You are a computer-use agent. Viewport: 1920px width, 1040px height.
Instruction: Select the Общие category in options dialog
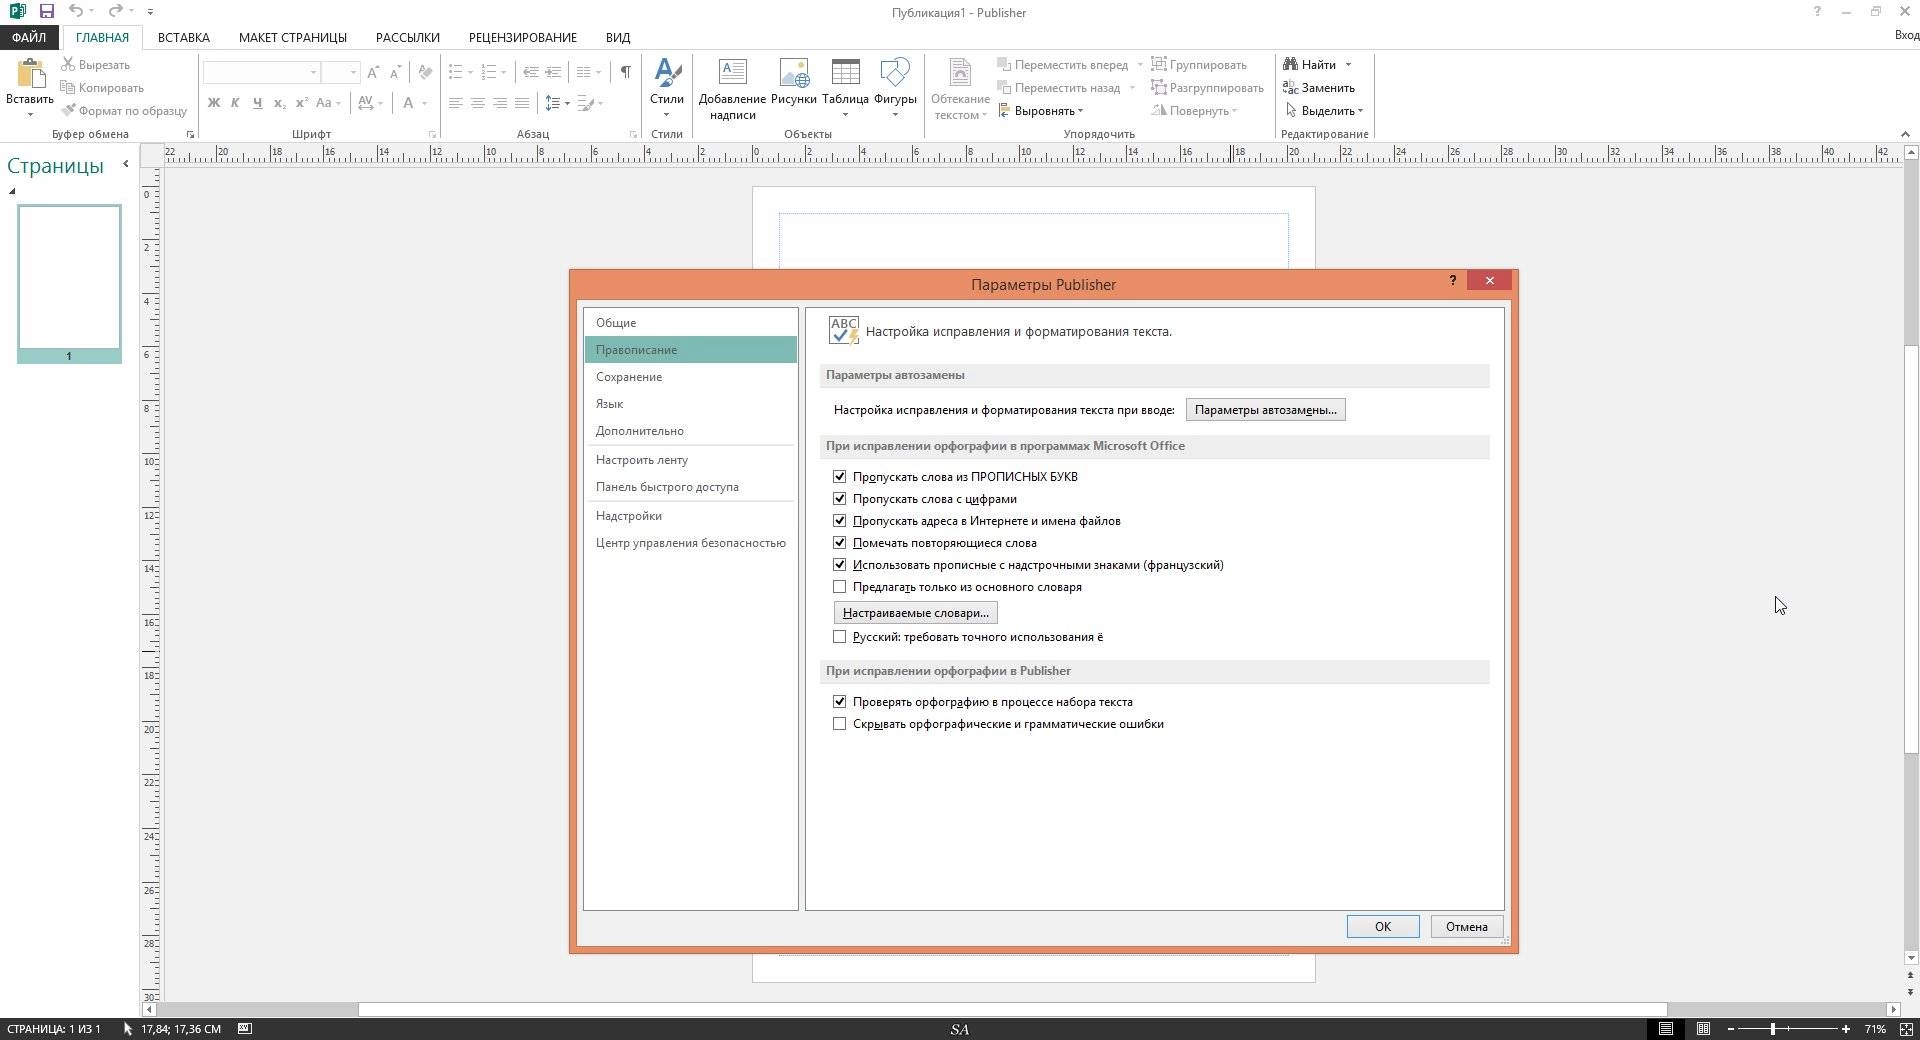click(690, 323)
